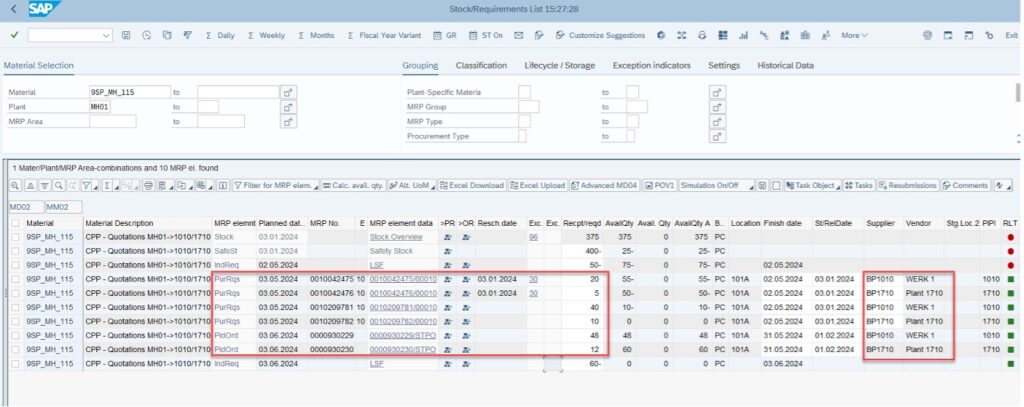1024x407 pixels.
Task: Click the multiple selection icon for Plant
Action: (288, 106)
